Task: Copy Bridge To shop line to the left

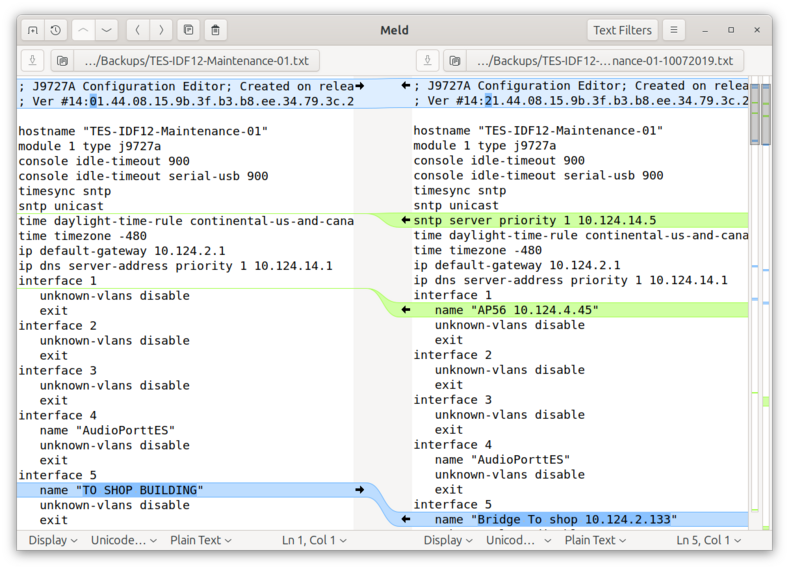Action: pos(406,519)
